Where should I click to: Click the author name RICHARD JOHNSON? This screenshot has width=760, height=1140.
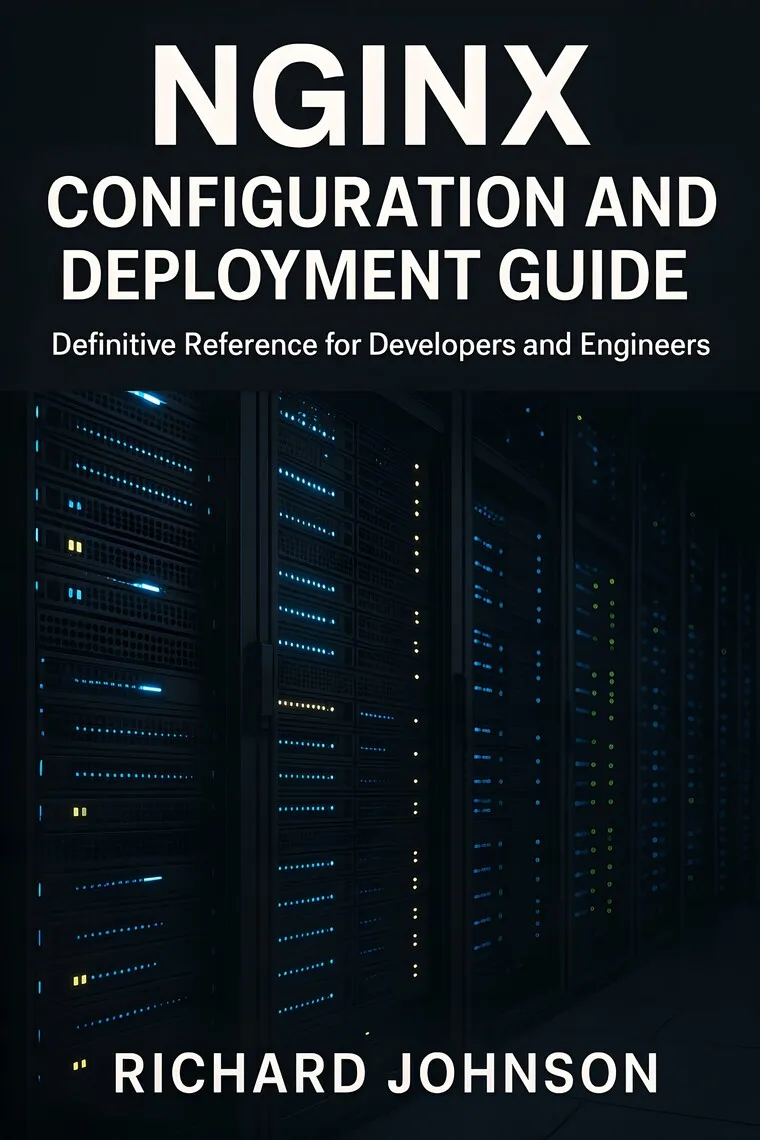click(386, 1073)
